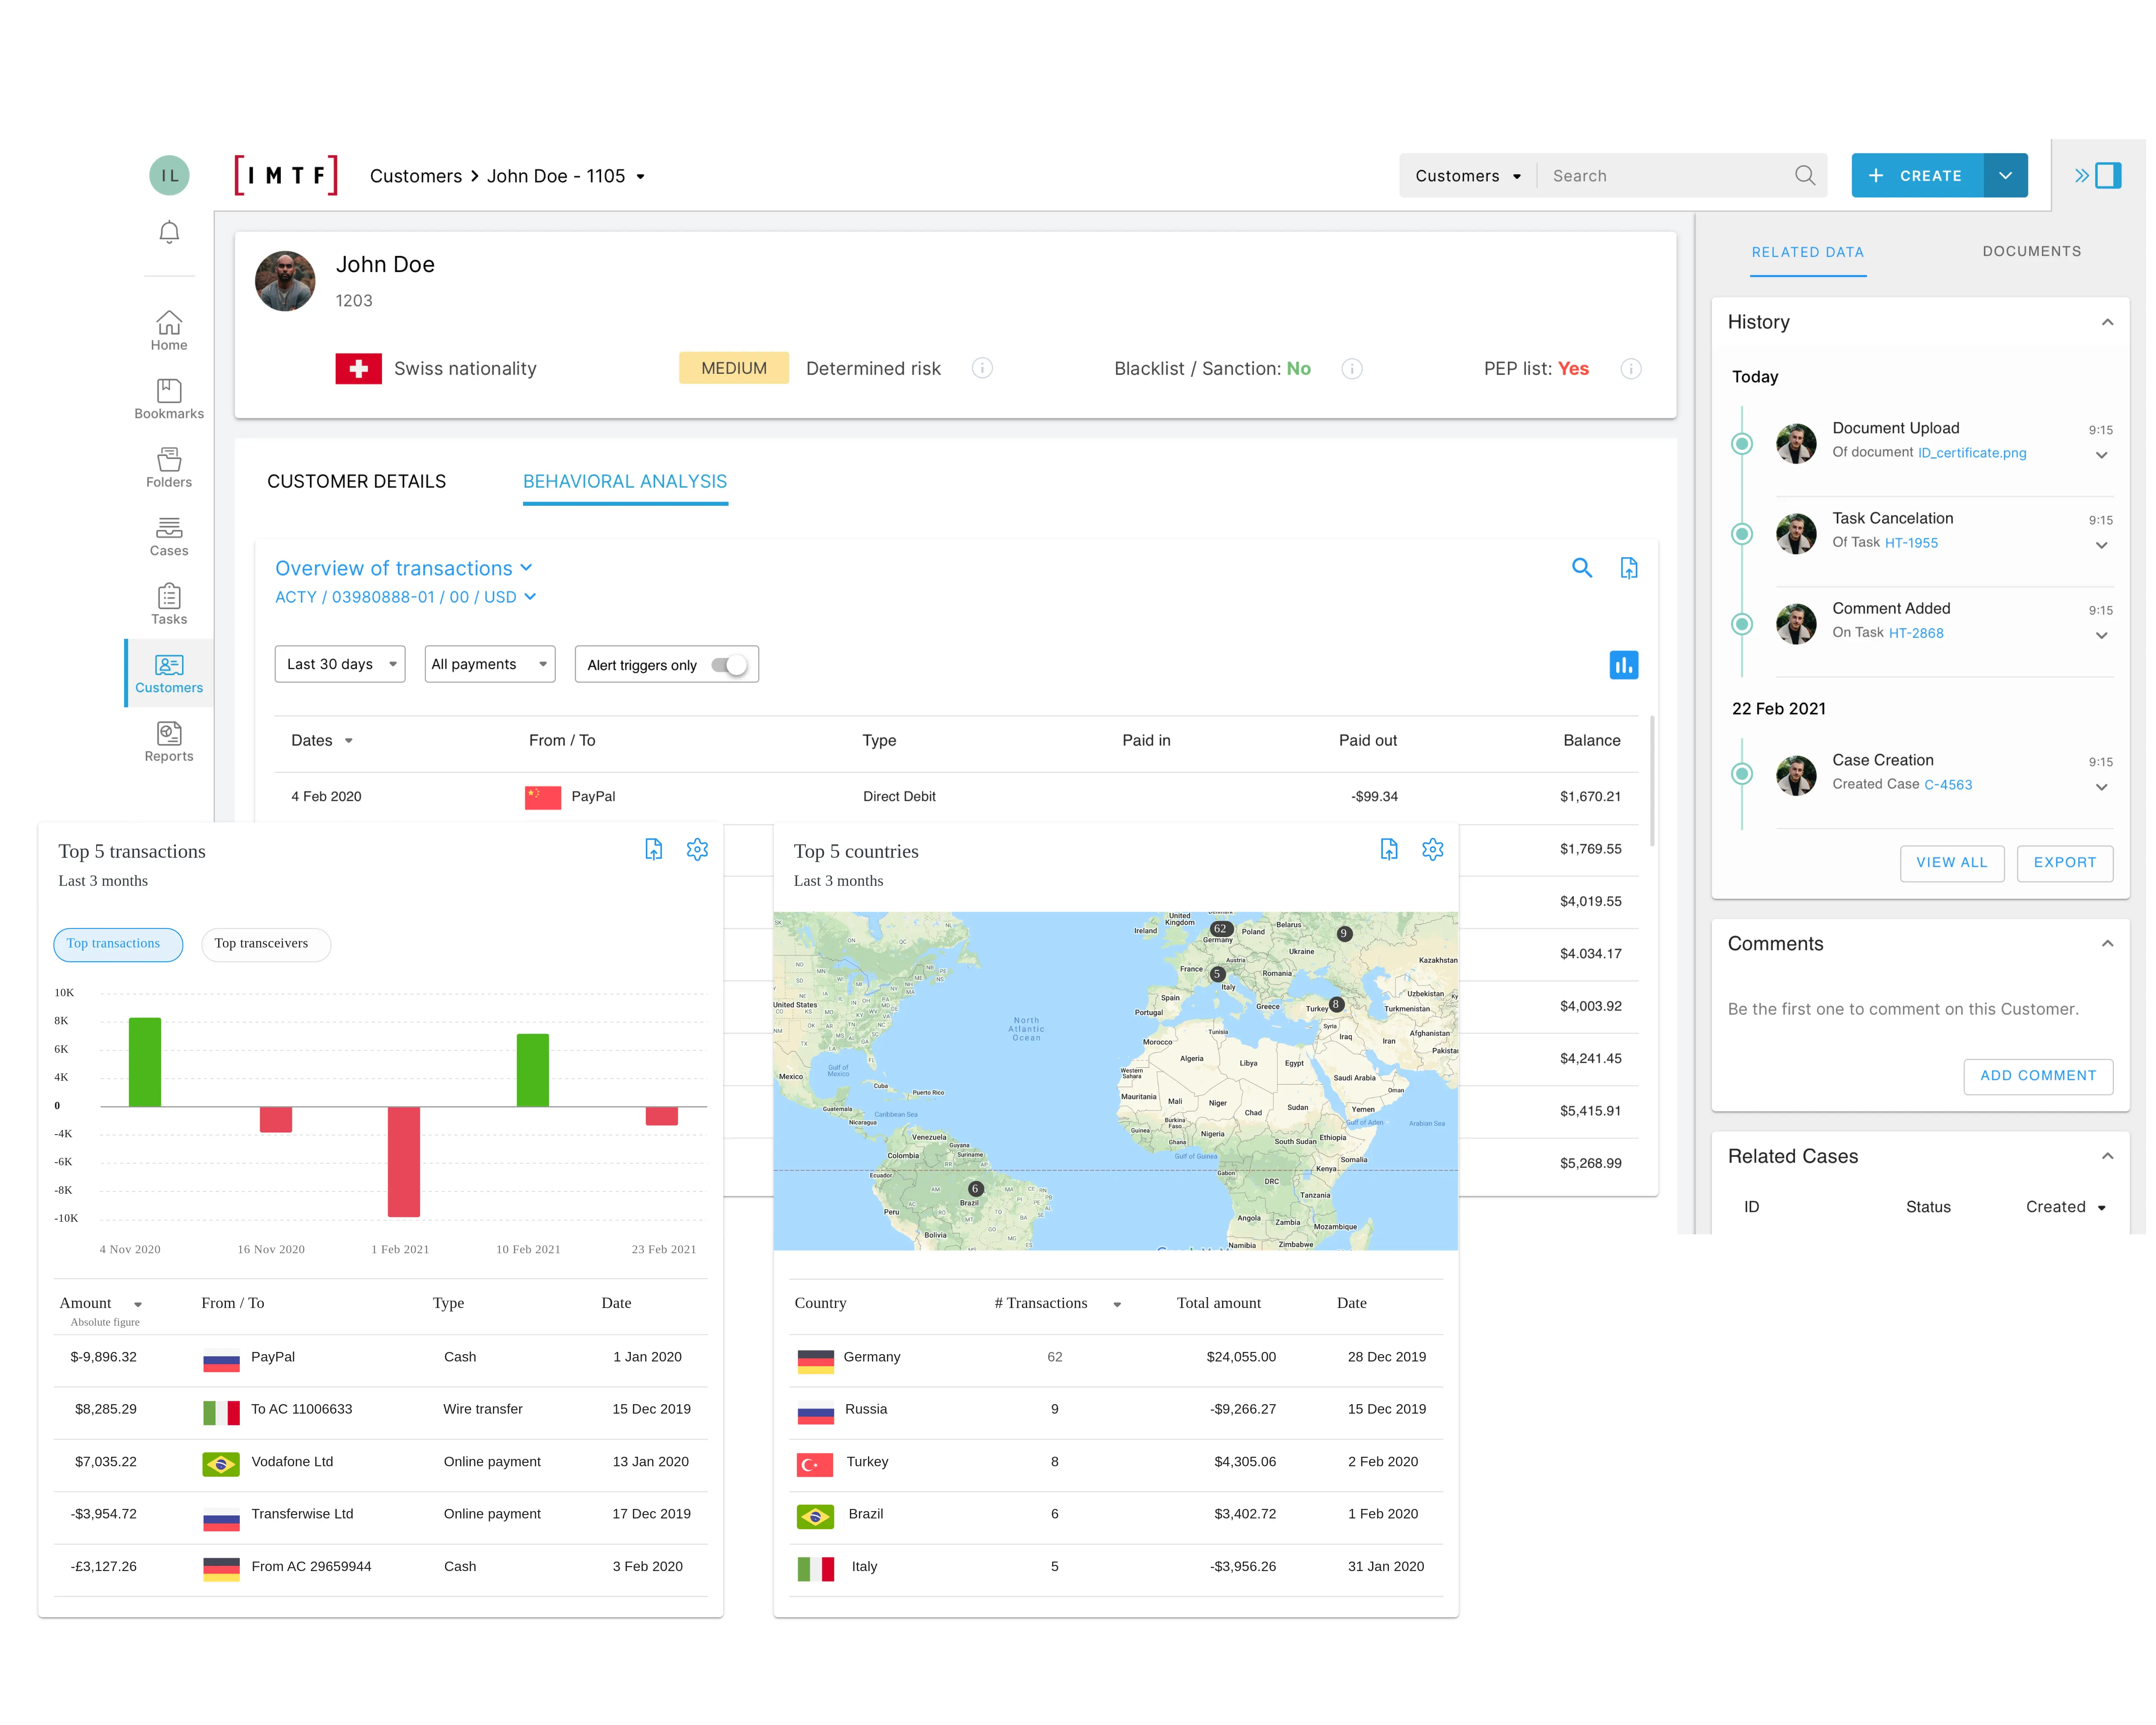The image size is (2156, 1725).
Task: Go to Bookmarks in sidebar
Action: click(x=169, y=399)
